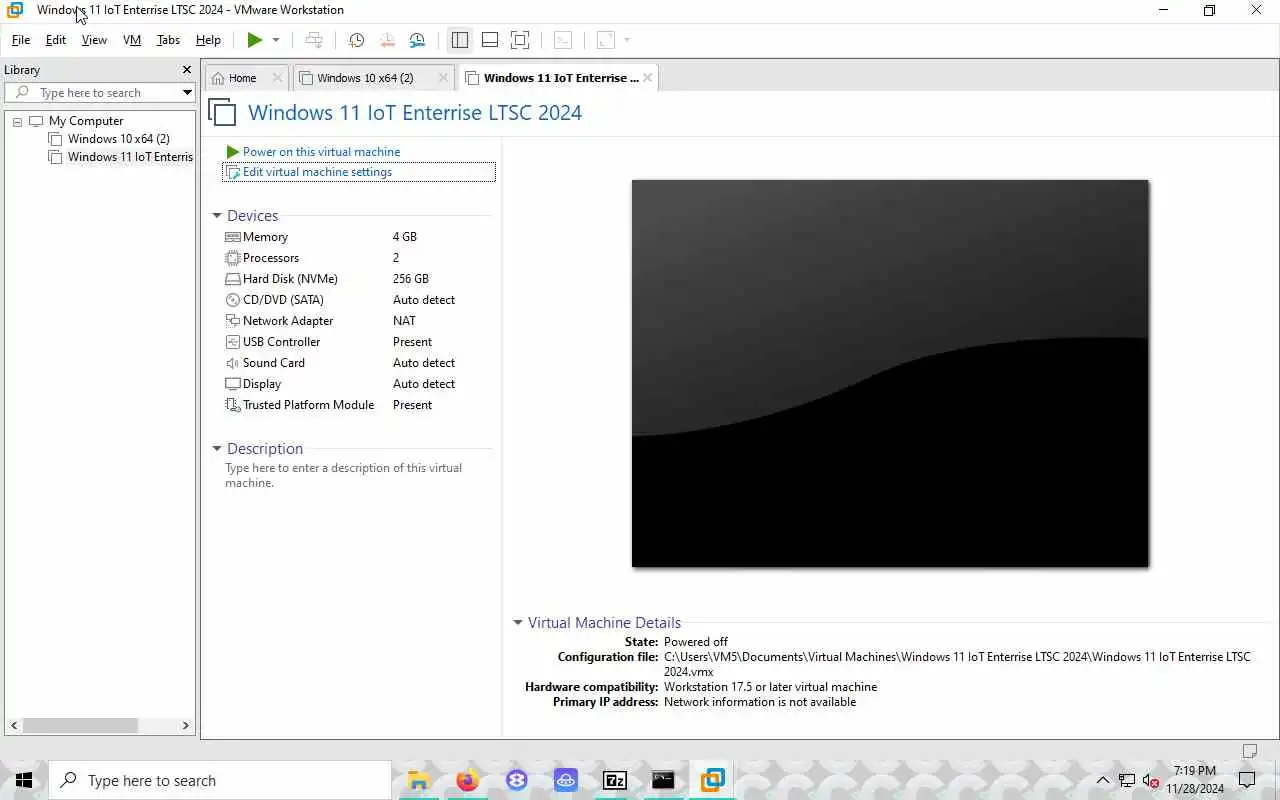1280x800 pixels.
Task: Open the Help menu
Action: point(208,40)
